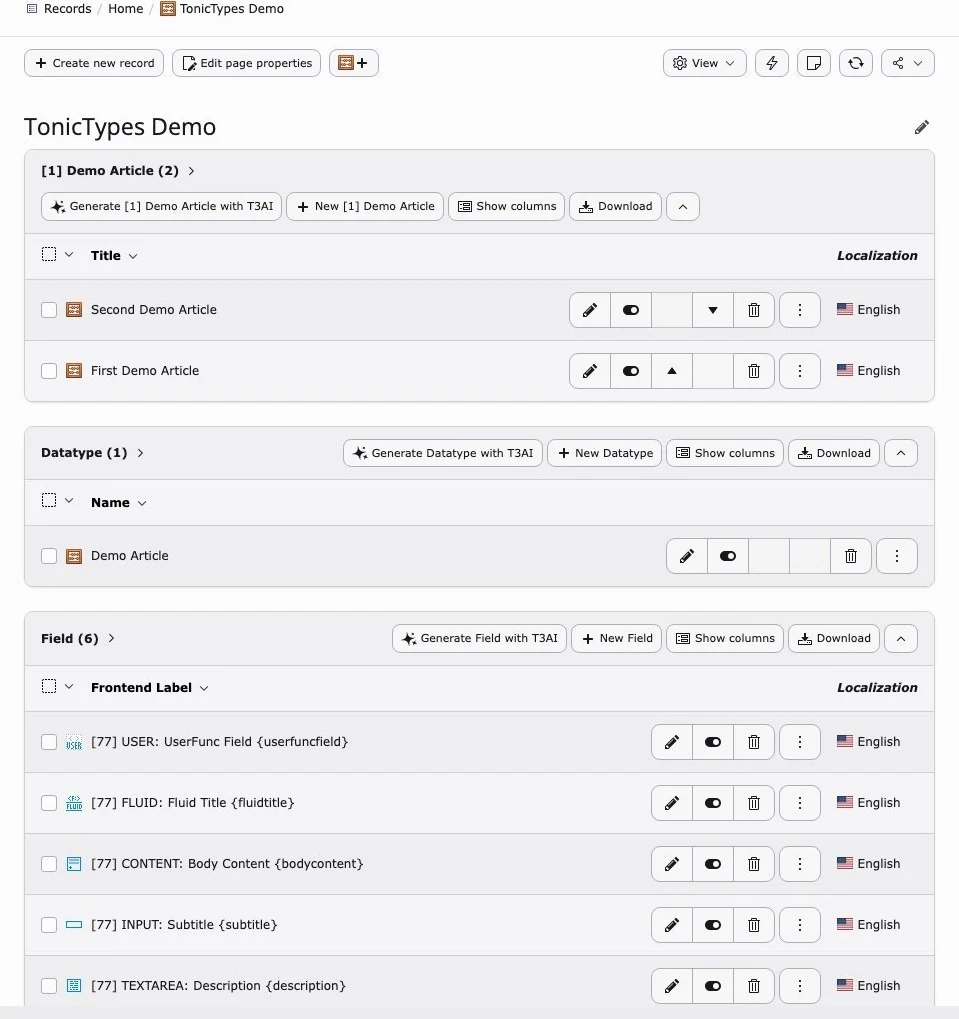Edit the TonicTypes Demo page title pencil

pyautogui.click(x=921, y=127)
